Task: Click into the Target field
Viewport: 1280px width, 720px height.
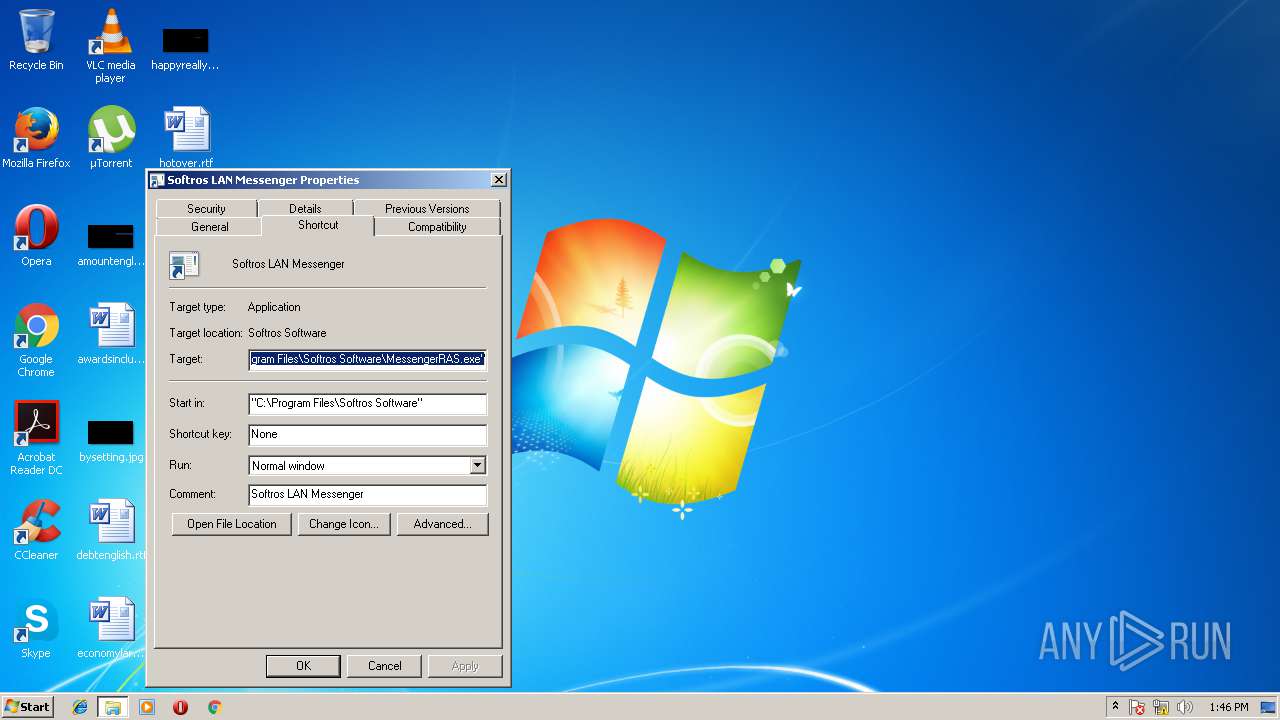Action: pos(367,359)
